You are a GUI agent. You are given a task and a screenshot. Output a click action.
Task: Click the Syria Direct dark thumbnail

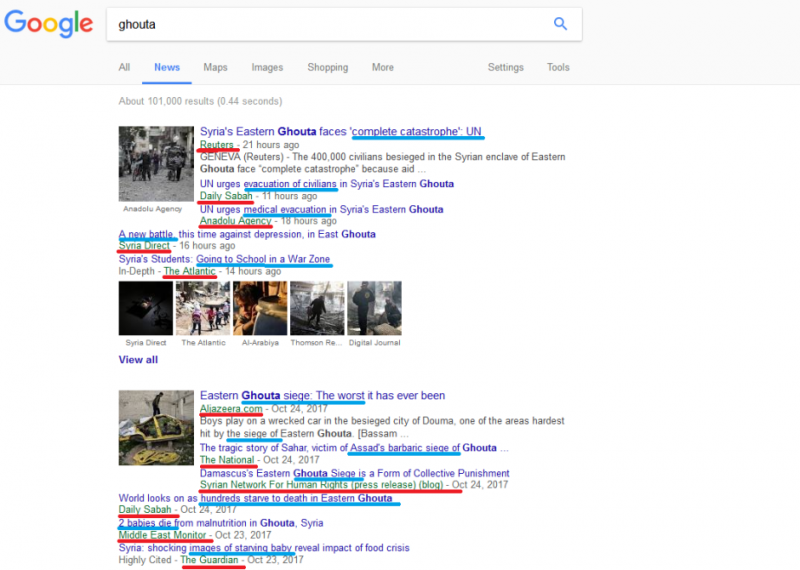point(146,308)
